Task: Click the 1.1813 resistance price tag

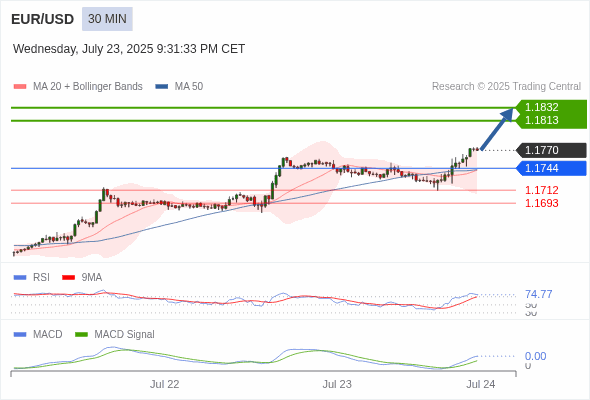Action: (x=541, y=120)
